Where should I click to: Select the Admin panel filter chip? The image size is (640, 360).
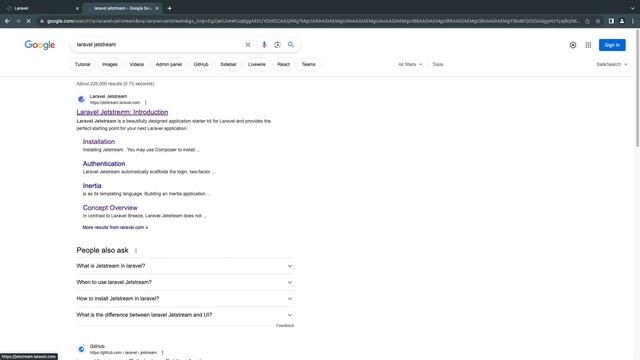pos(169,64)
